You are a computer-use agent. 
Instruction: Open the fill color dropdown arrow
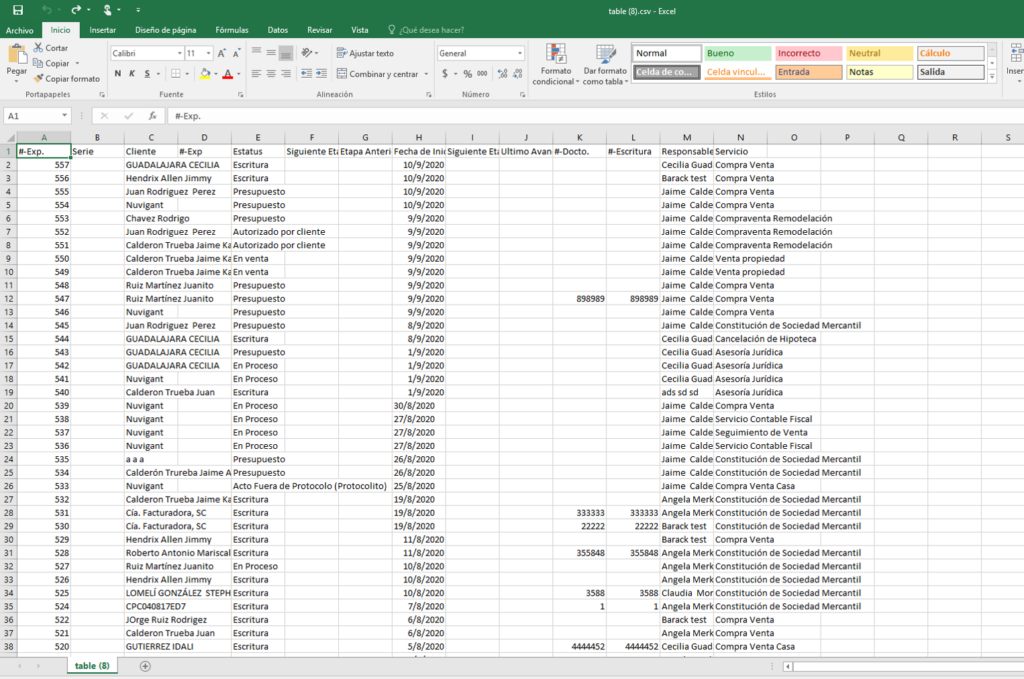(x=216, y=74)
